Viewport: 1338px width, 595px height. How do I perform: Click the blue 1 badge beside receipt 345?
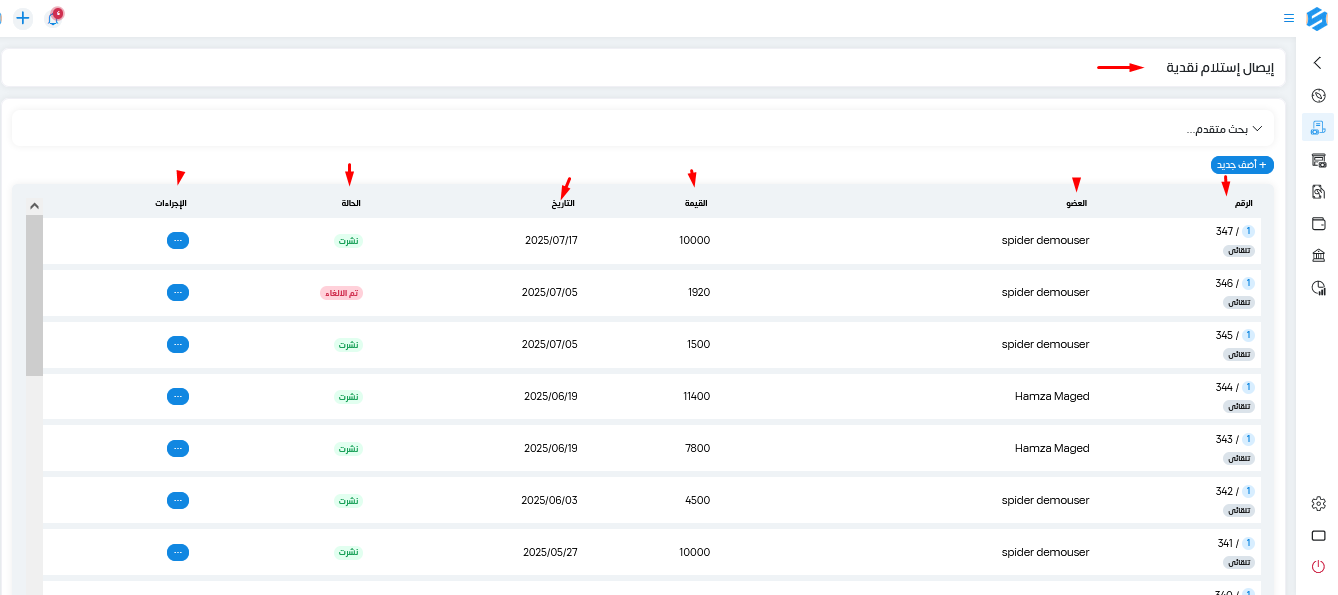click(1248, 335)
